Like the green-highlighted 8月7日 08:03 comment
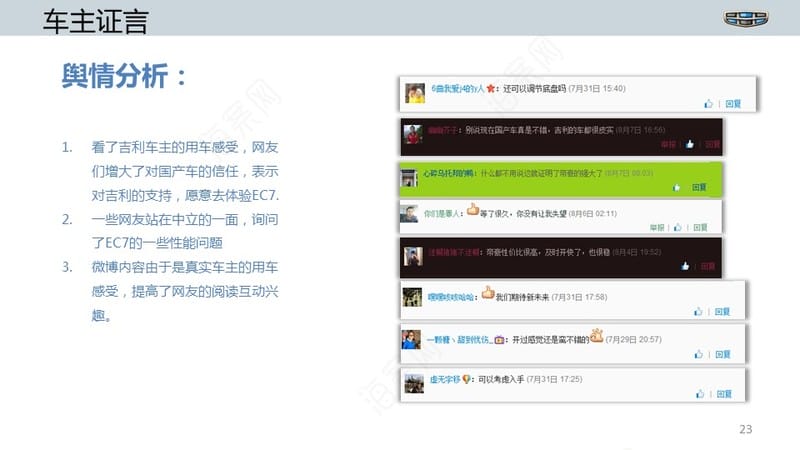The height and width of the screenshot is (450, 800). tap(677, 188)
